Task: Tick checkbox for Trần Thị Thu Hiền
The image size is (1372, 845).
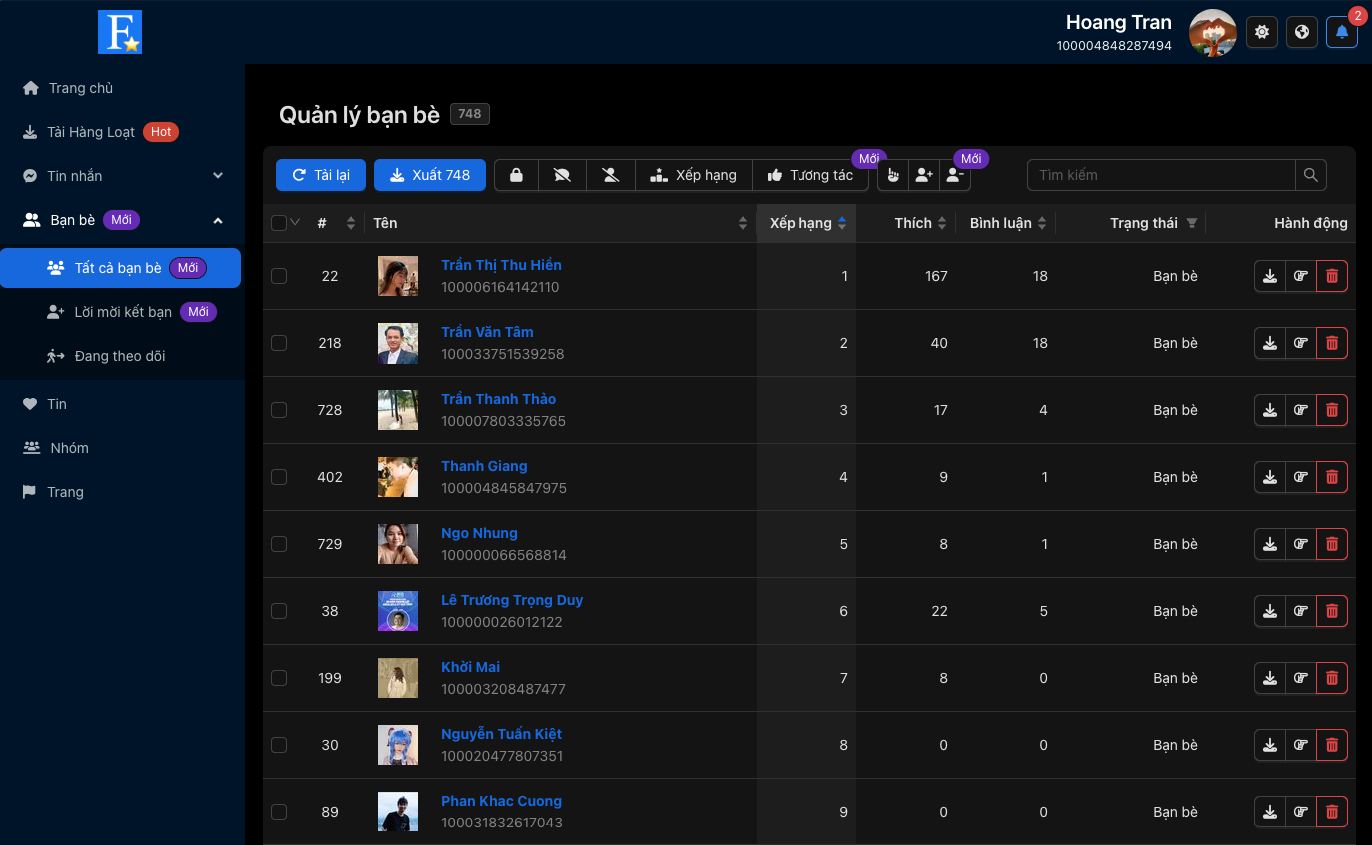Action: pyautogui.click(x=279, y=276)
